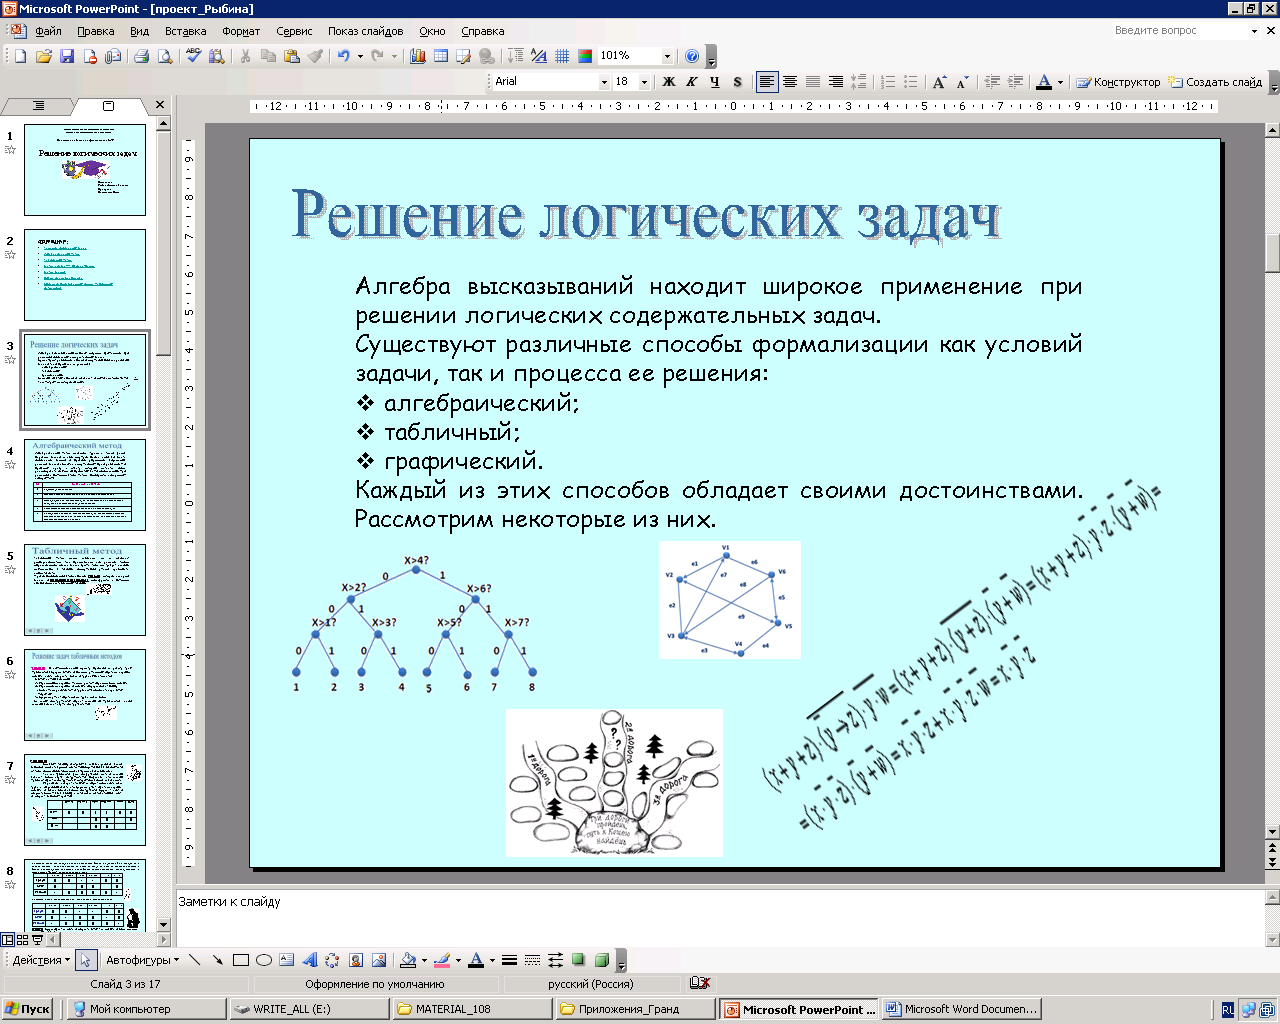This screenshot has width=1280, height=1024.
Task: Align text left
Action: point(767,82)
